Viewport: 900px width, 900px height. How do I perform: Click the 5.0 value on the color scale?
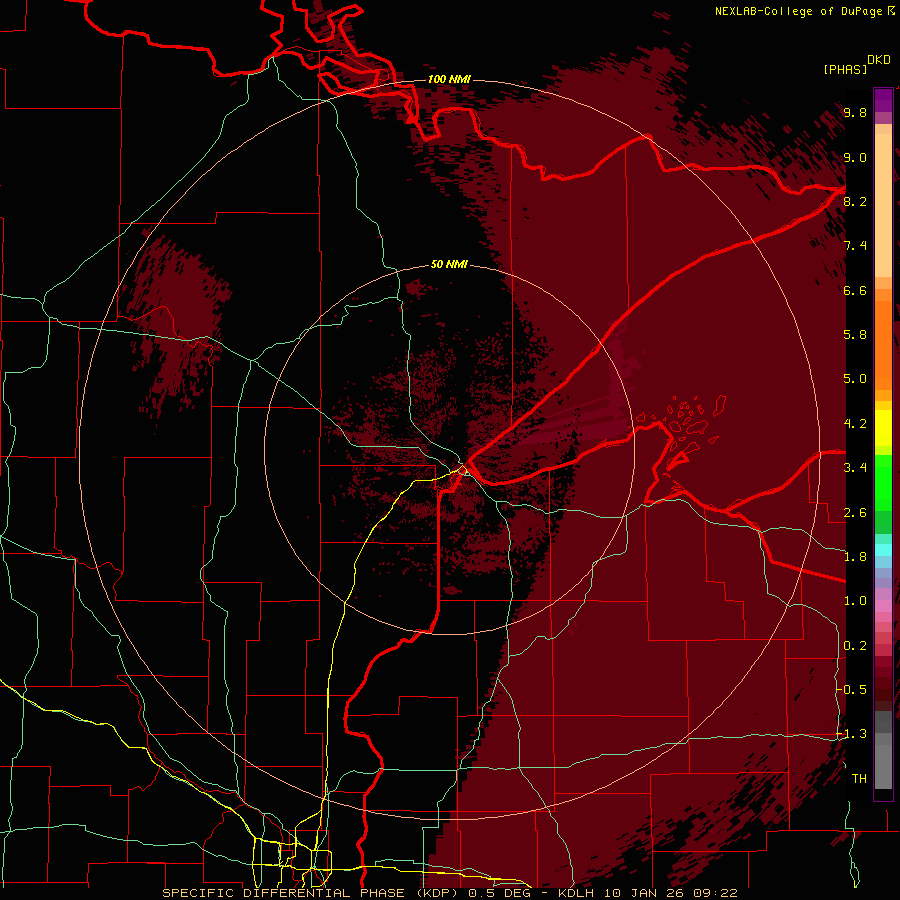click(x=855, y=379)
